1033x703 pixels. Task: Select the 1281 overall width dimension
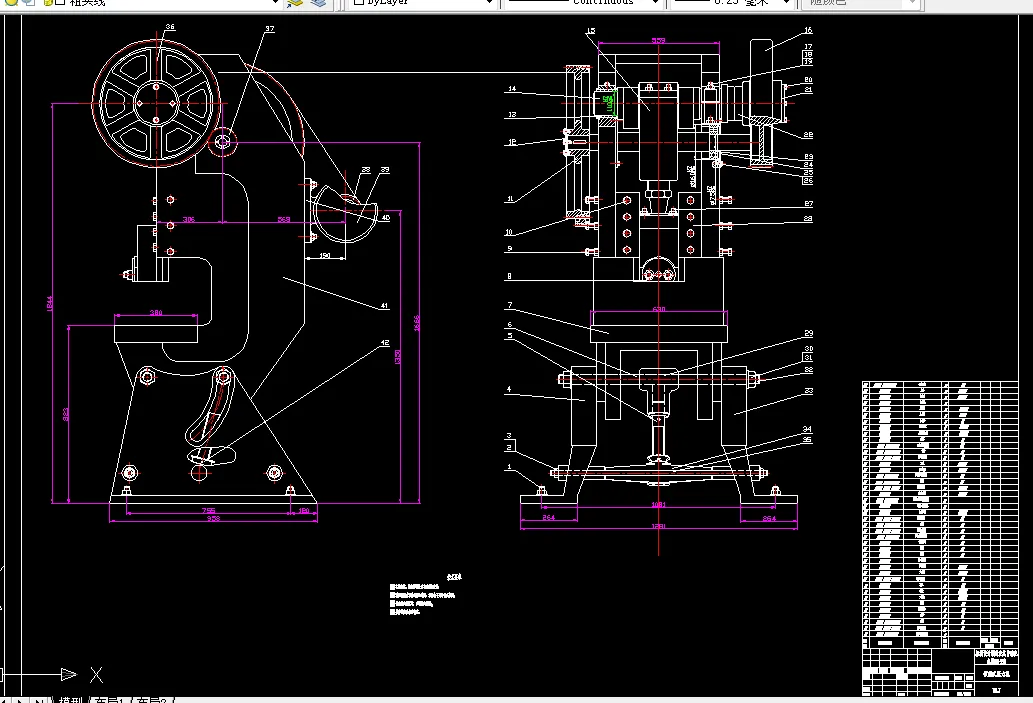point(659,526)
